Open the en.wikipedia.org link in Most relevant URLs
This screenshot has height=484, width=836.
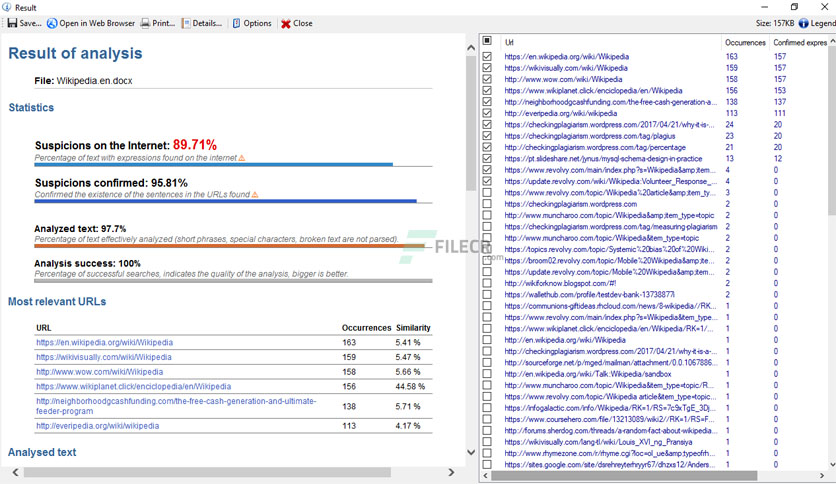point(104,343)
